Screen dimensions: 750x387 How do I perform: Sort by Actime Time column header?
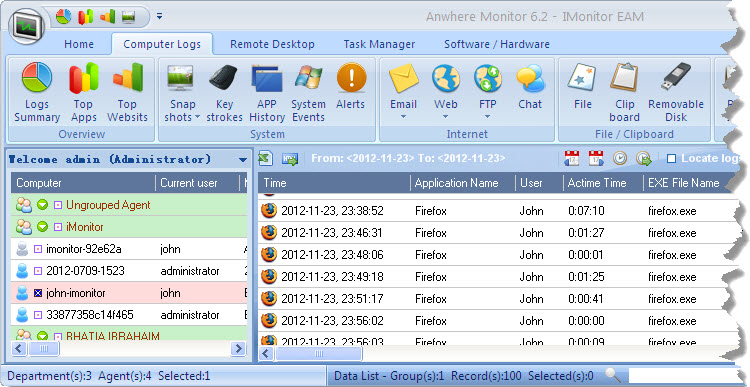[602, 183]
